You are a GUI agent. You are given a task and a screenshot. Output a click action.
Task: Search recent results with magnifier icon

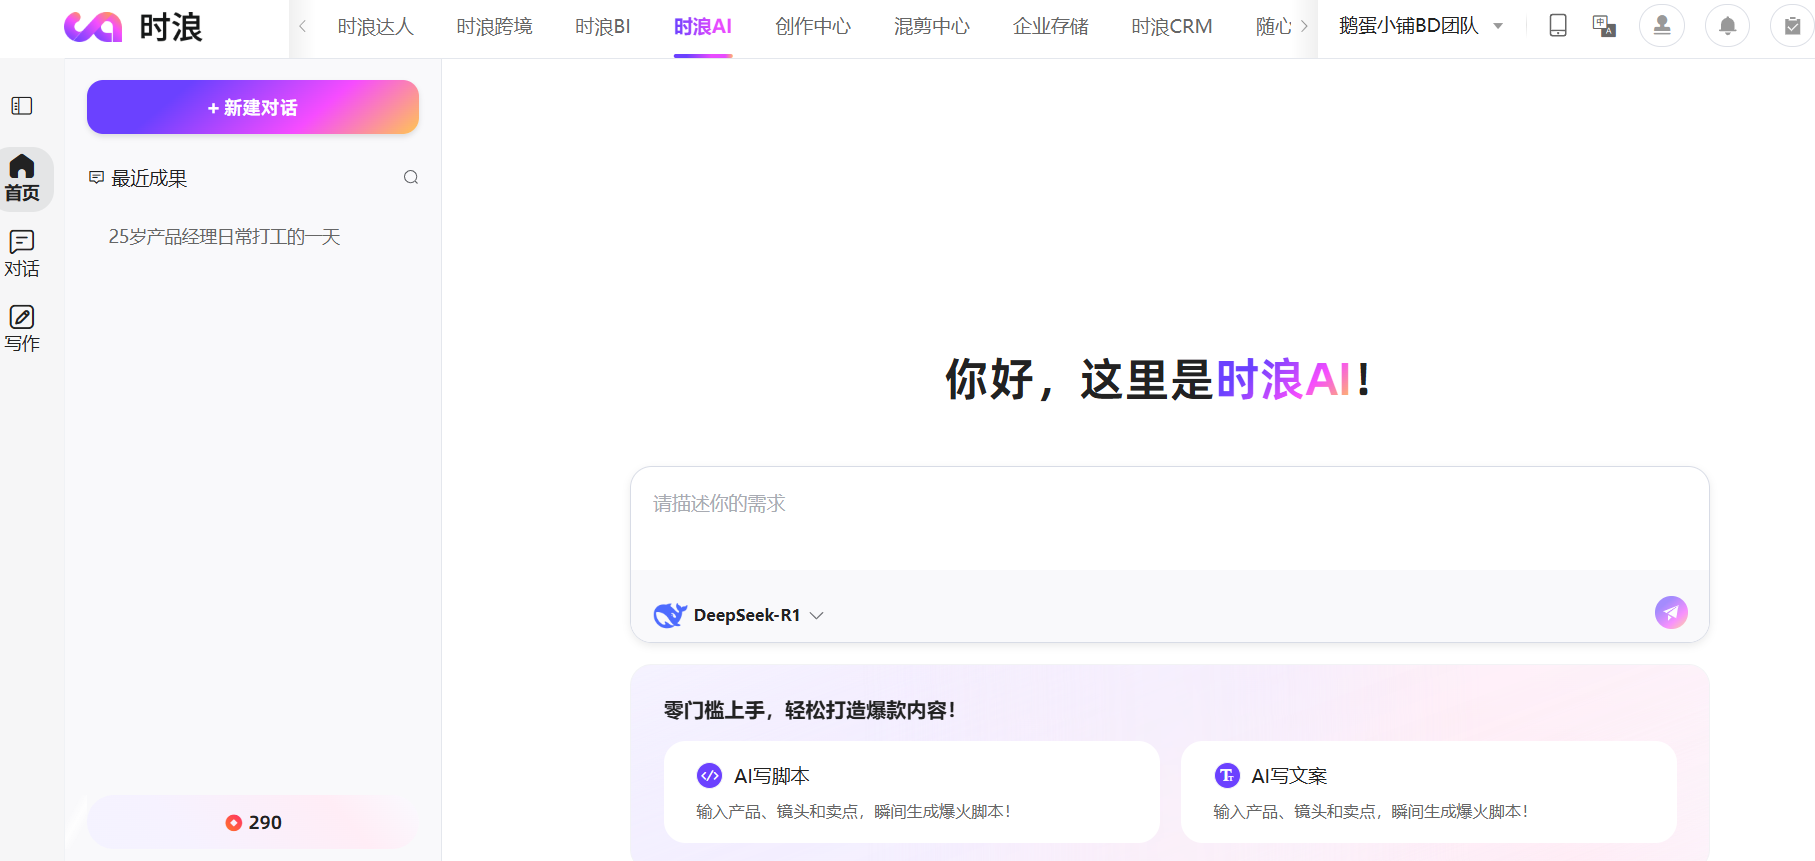tap(411, 178)
